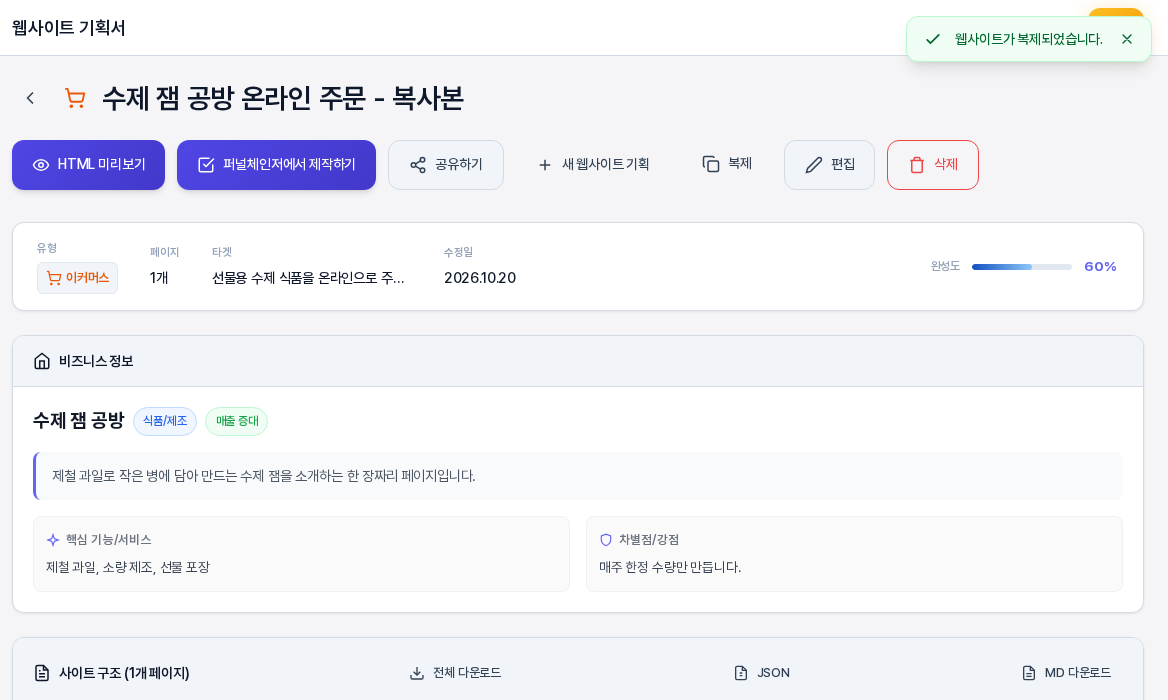Click the 공유하기 share button
The image size is (1168, 700).
[x=446, y=165]
